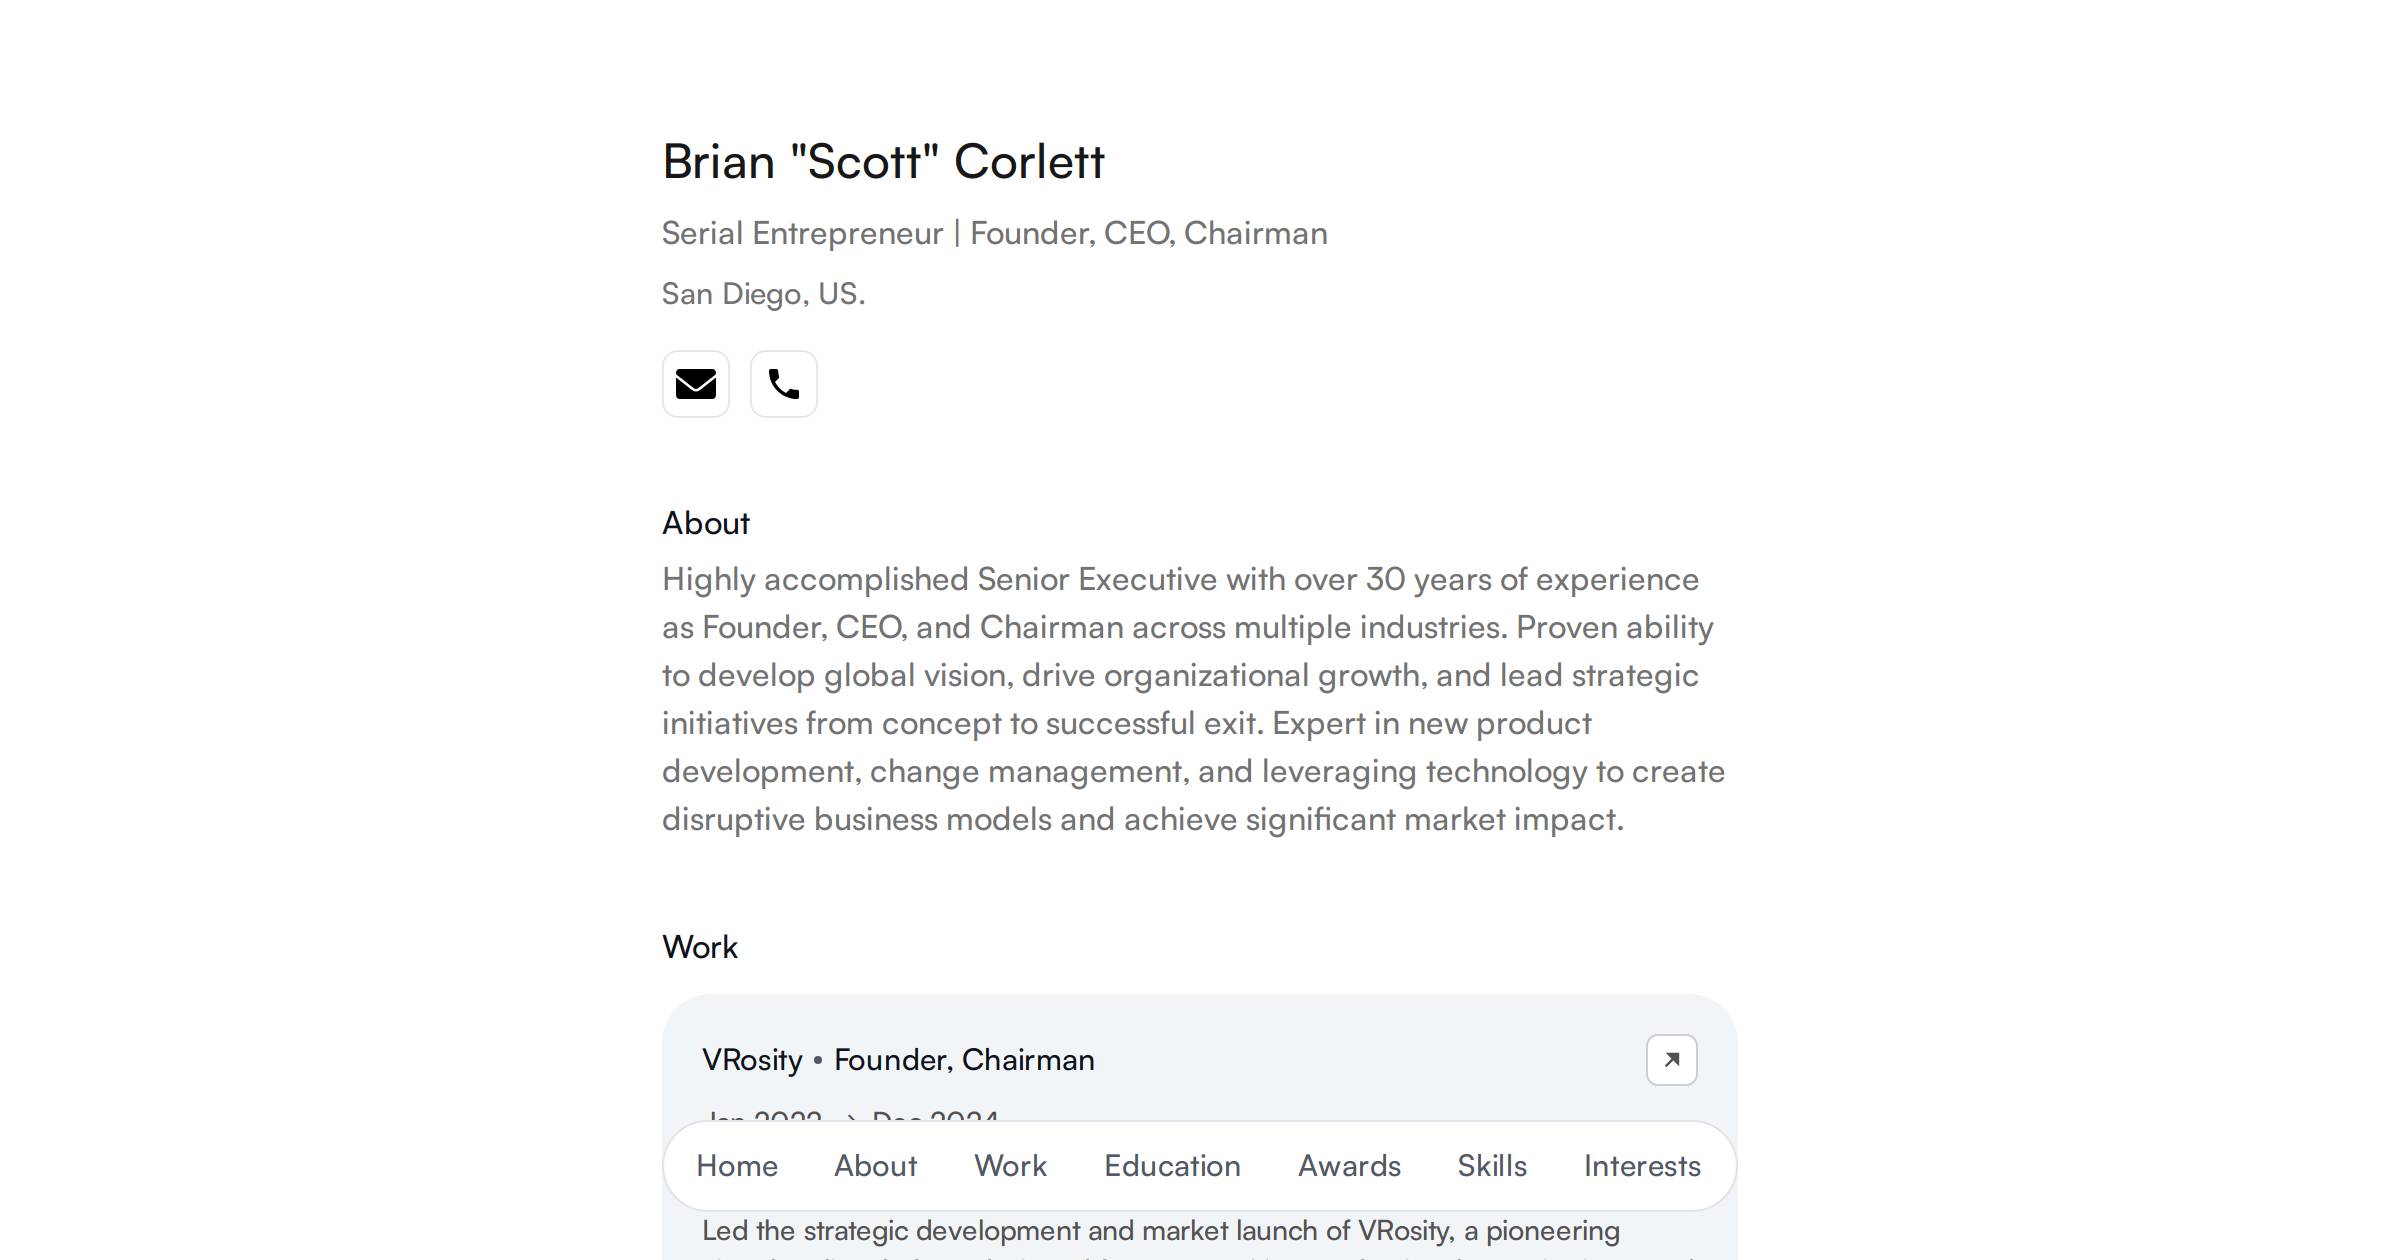
Task: Click the Skills navigation item
Action: 1491,1165
